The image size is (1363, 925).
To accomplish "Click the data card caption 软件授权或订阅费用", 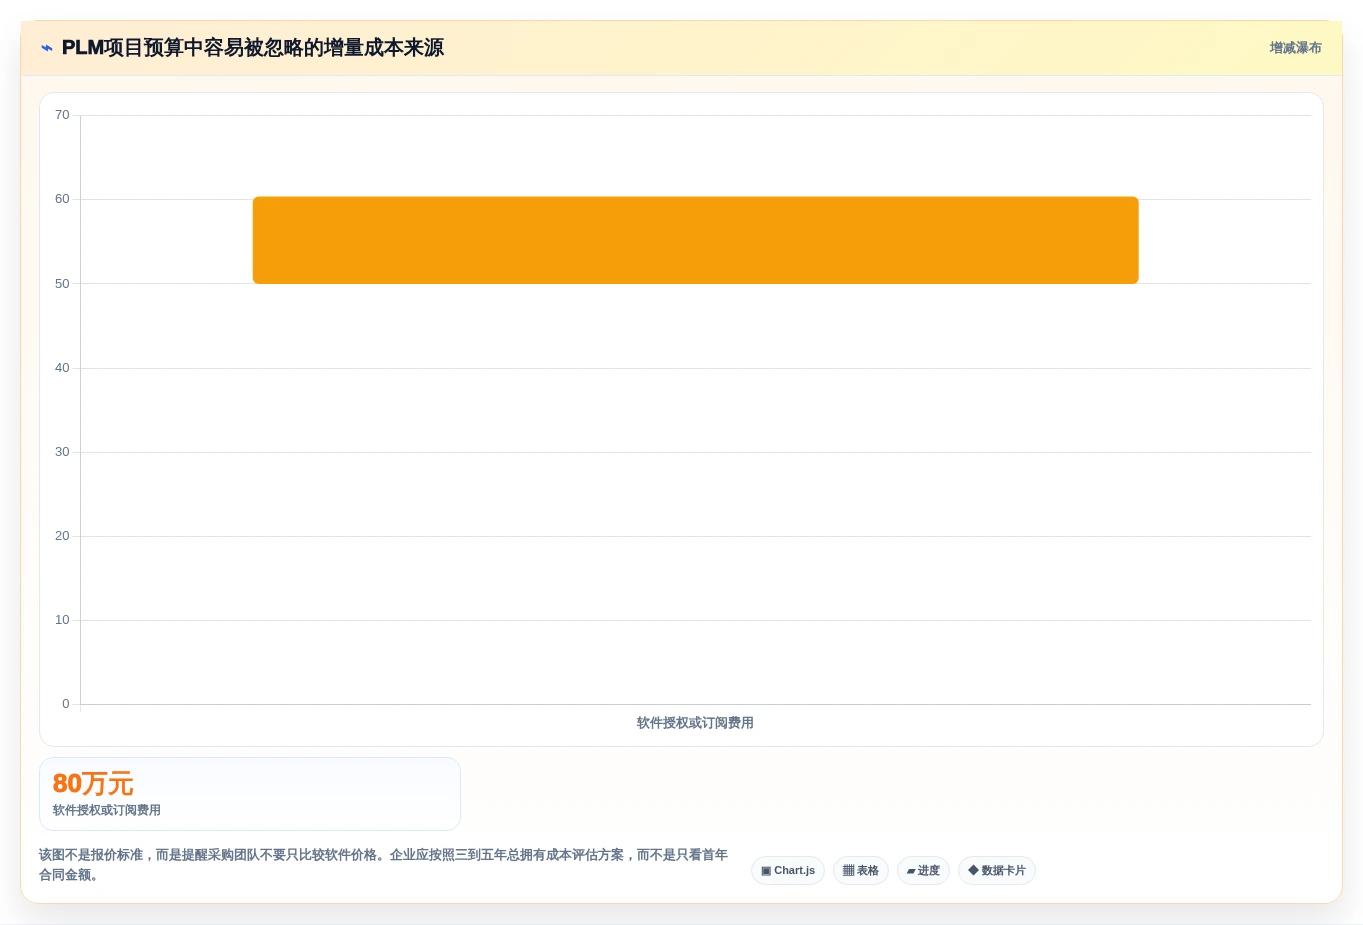I will click(107, 810).
